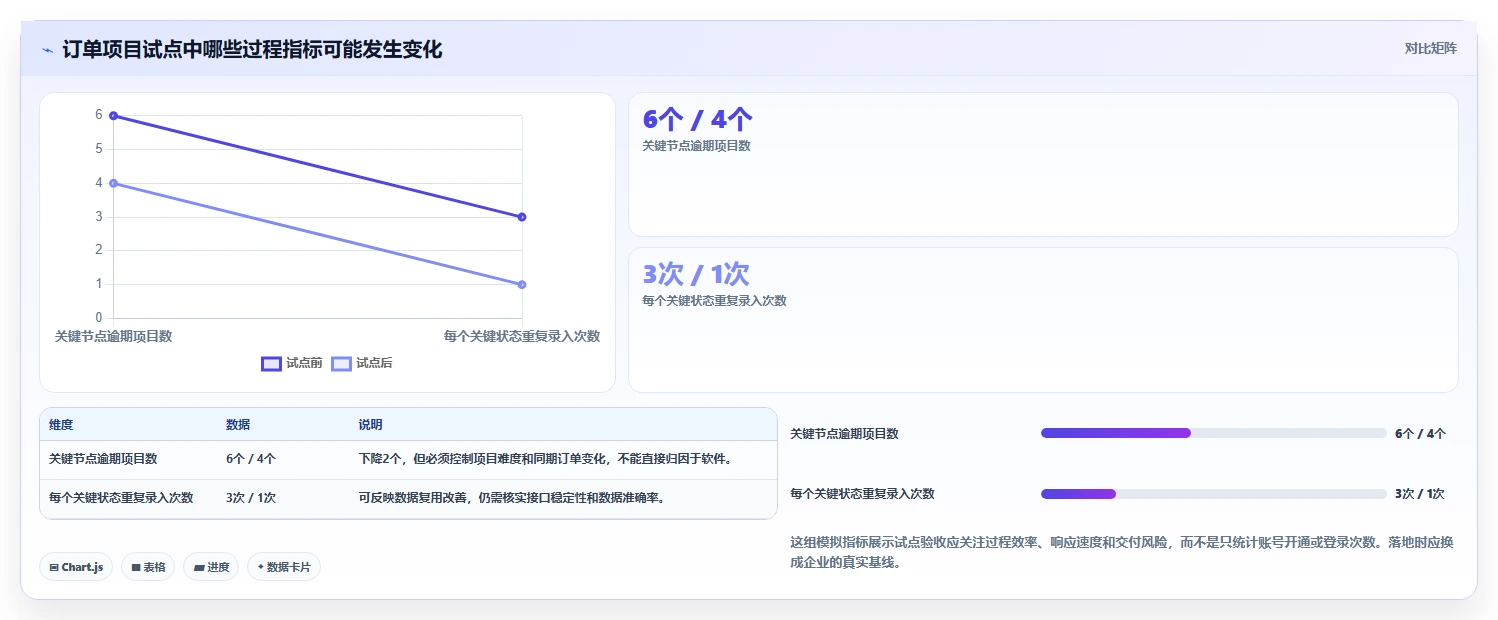This screenshot has width=1498, height=620.
Task: Click the 6个 / 4个 stat card value
Action: coord(697,120)
